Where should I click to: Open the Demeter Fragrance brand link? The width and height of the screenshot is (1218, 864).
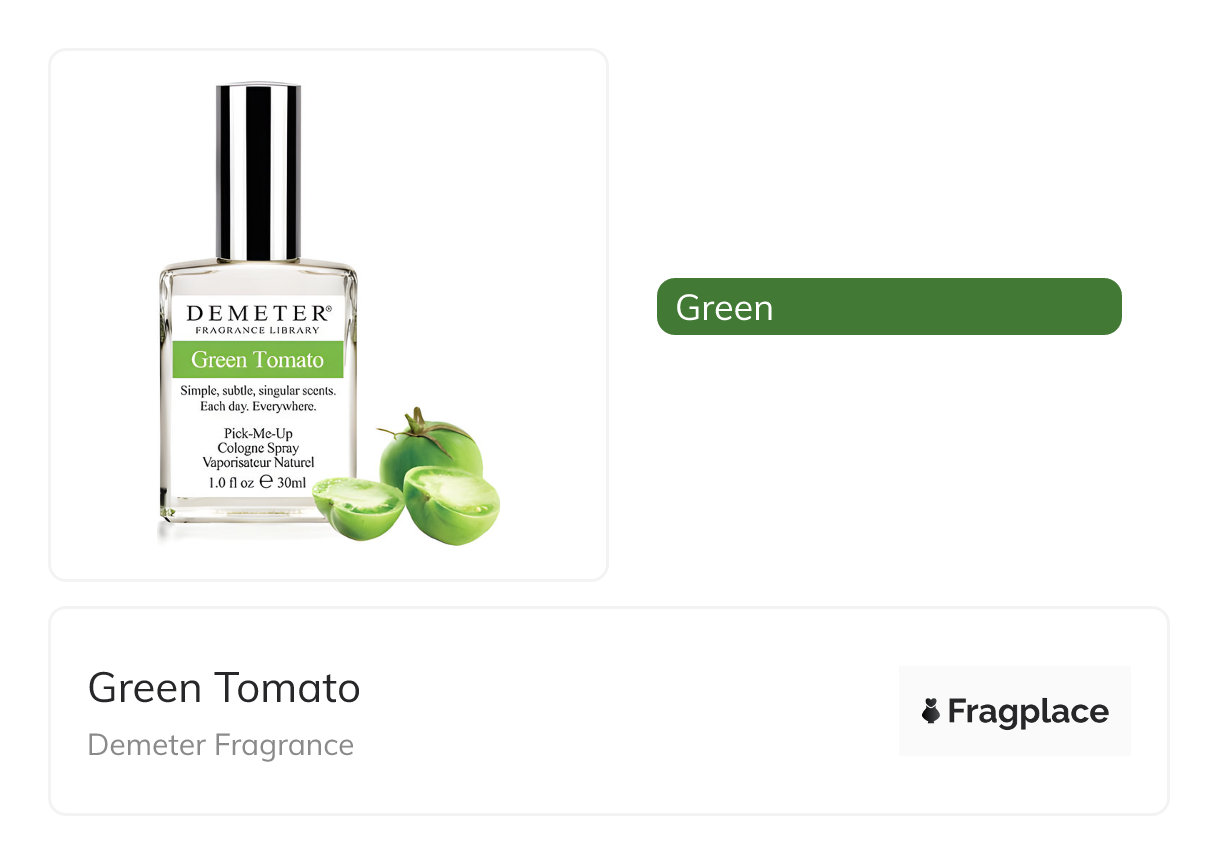(221, 745)
